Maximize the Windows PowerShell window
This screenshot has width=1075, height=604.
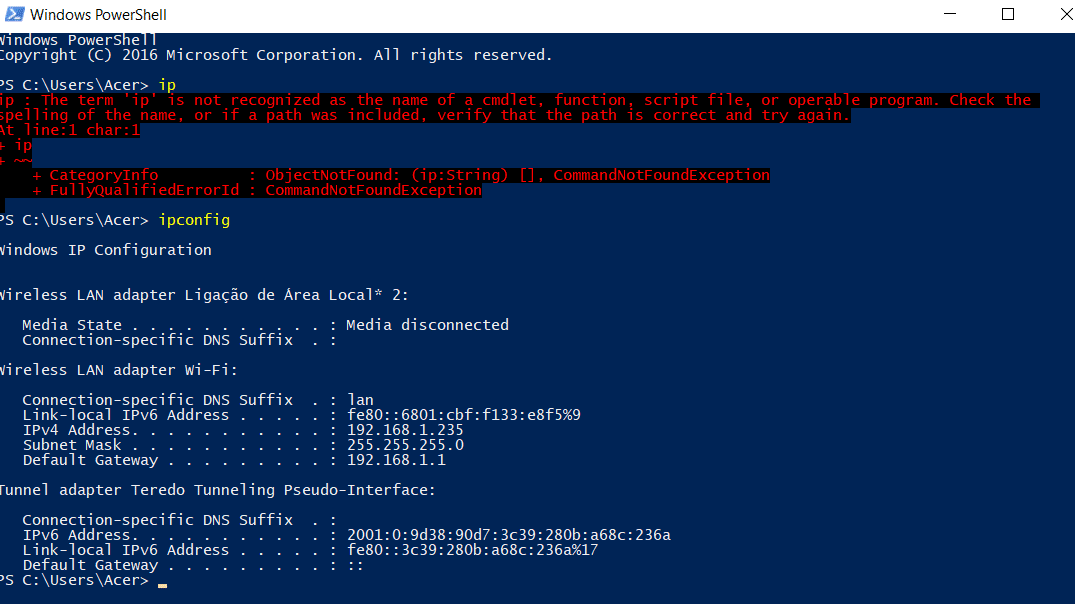[1008, 15]
